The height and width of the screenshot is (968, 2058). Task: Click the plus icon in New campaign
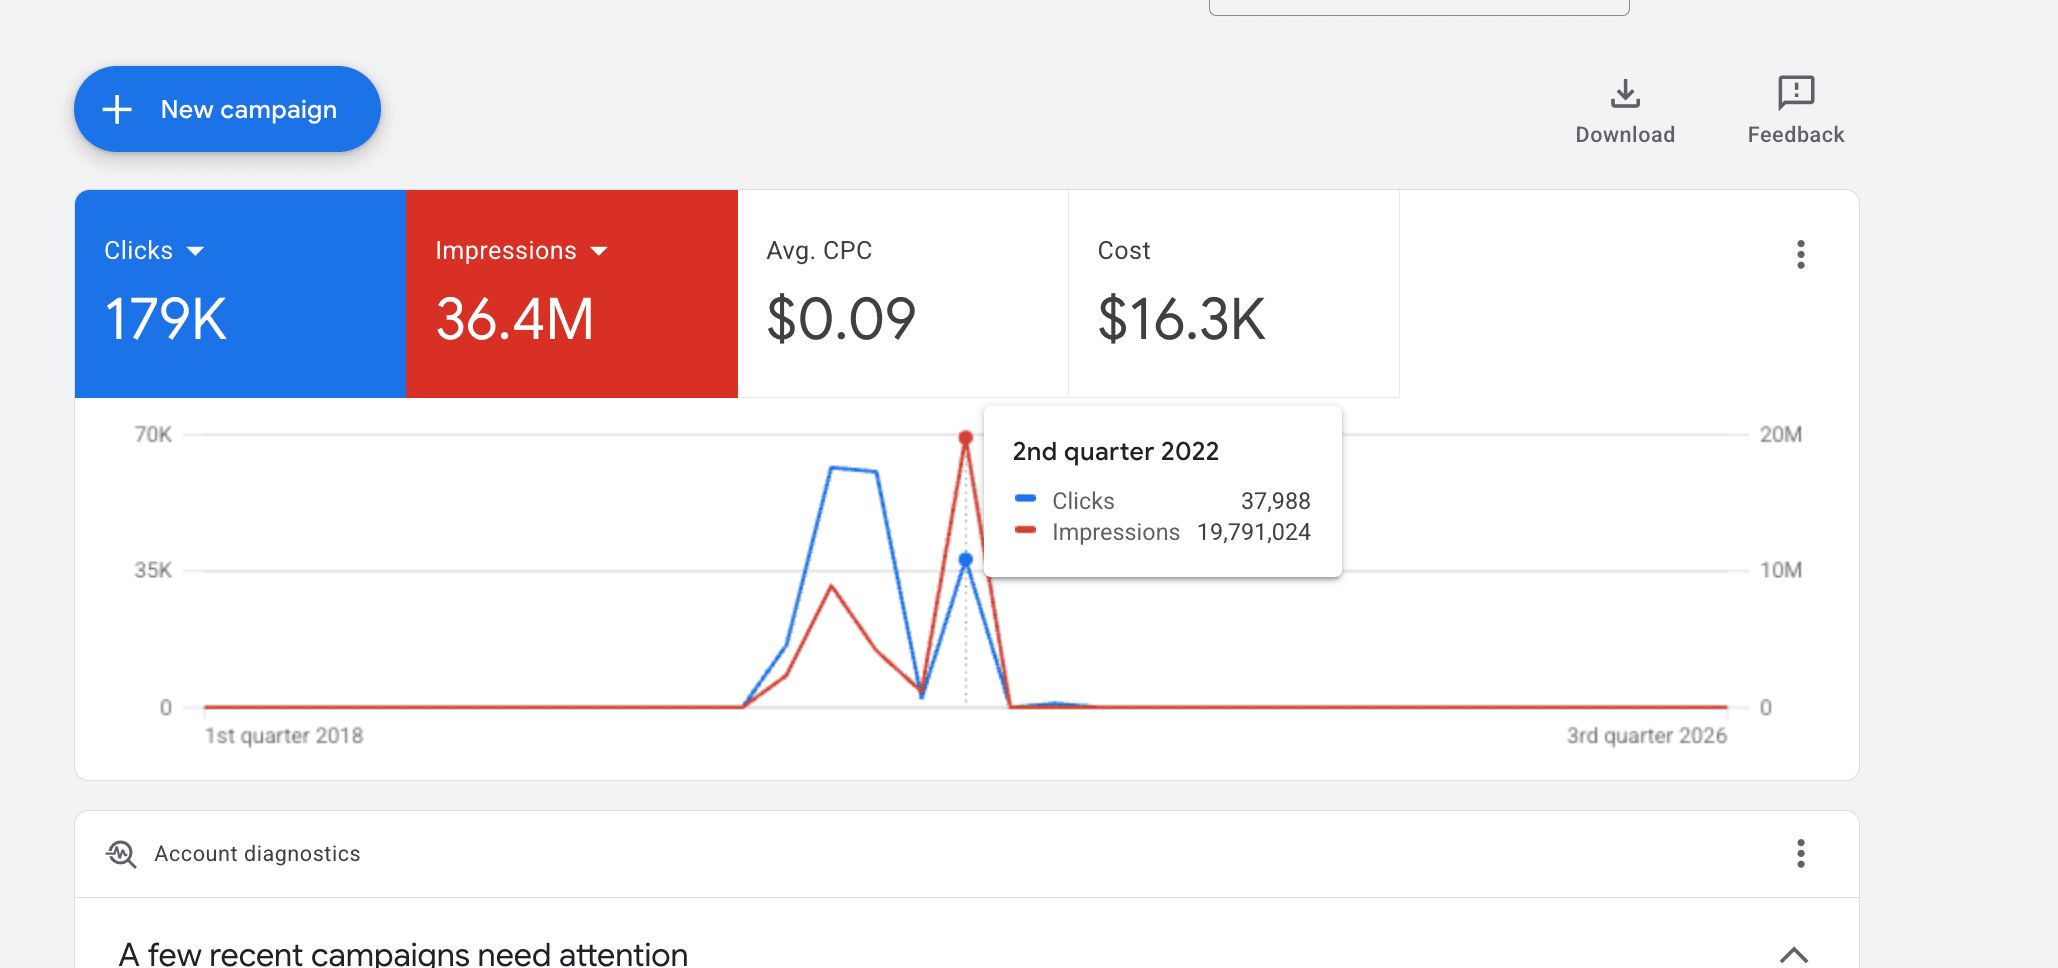tap(117, 109)
